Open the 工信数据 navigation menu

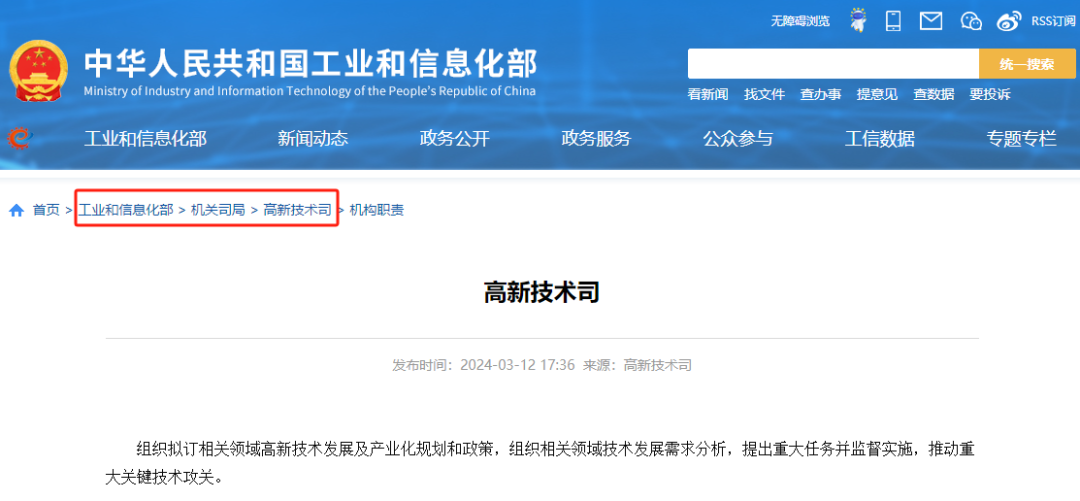pos(880,139)
